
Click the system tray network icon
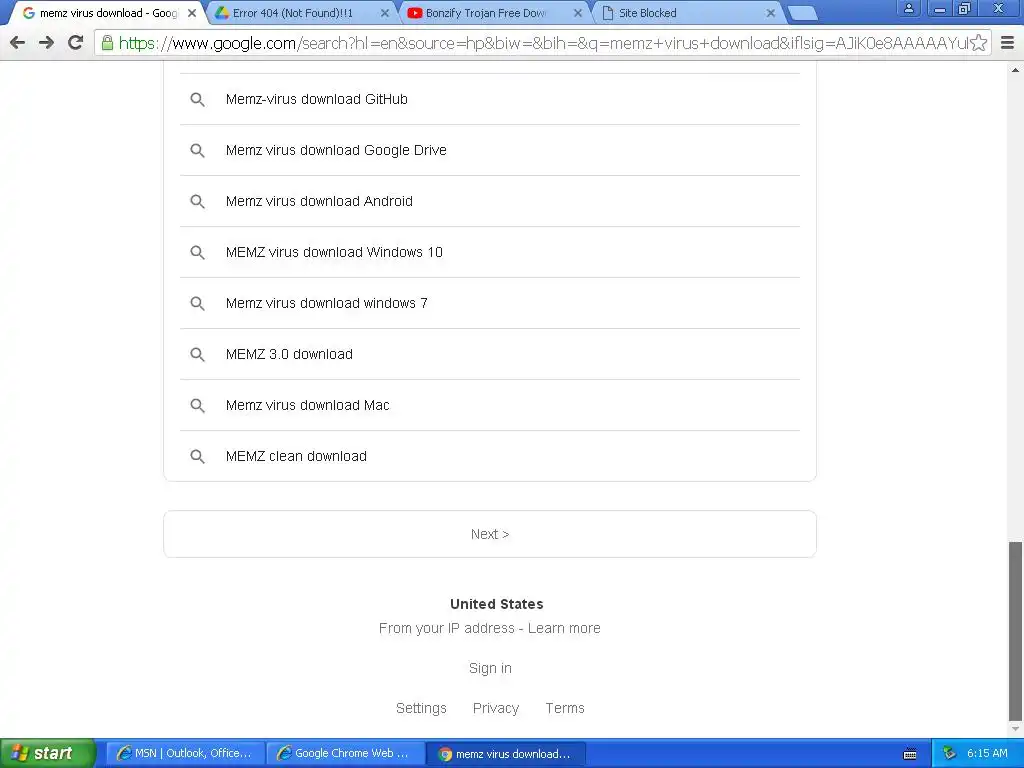(950, 754)
